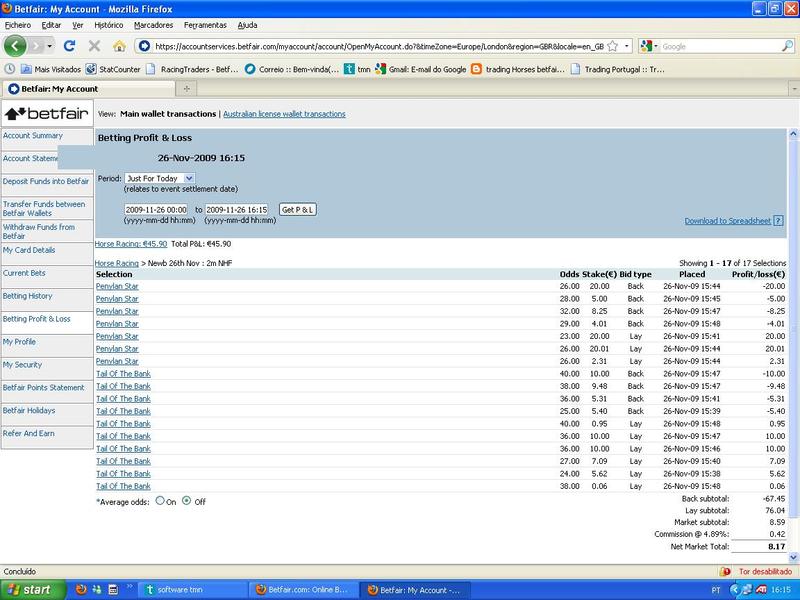Open the StatCounter bookmark icon
This screenshot has height=600, width=800.
tap(91, 69)
